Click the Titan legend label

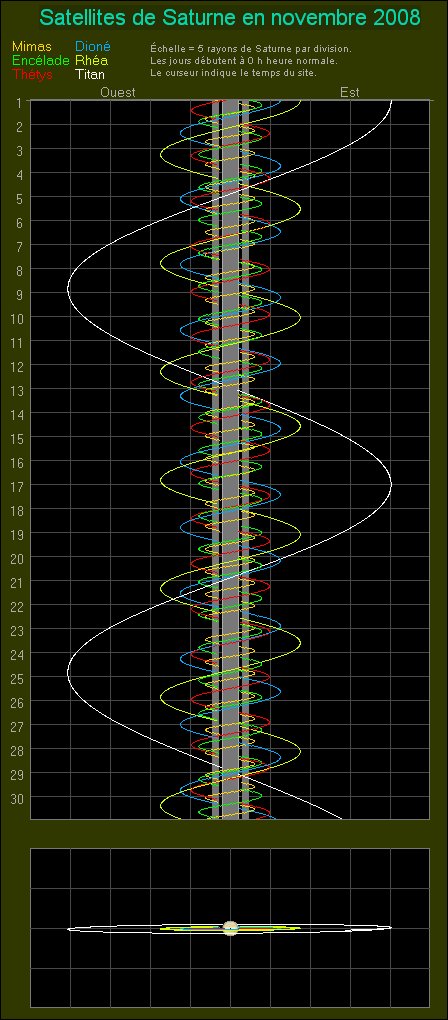point(90,75)
